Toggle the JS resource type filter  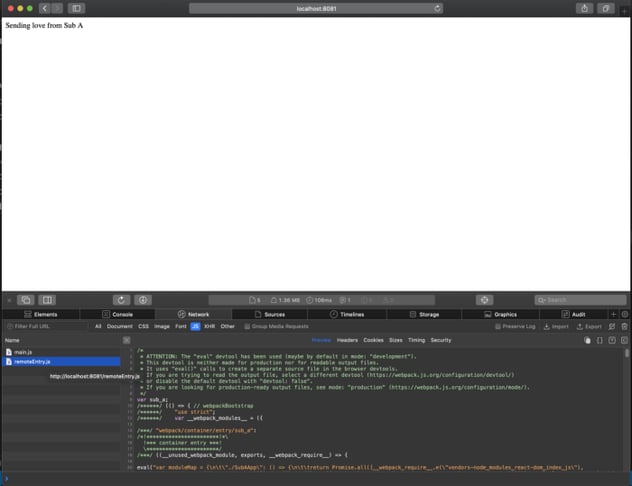[x=195, y=326]
